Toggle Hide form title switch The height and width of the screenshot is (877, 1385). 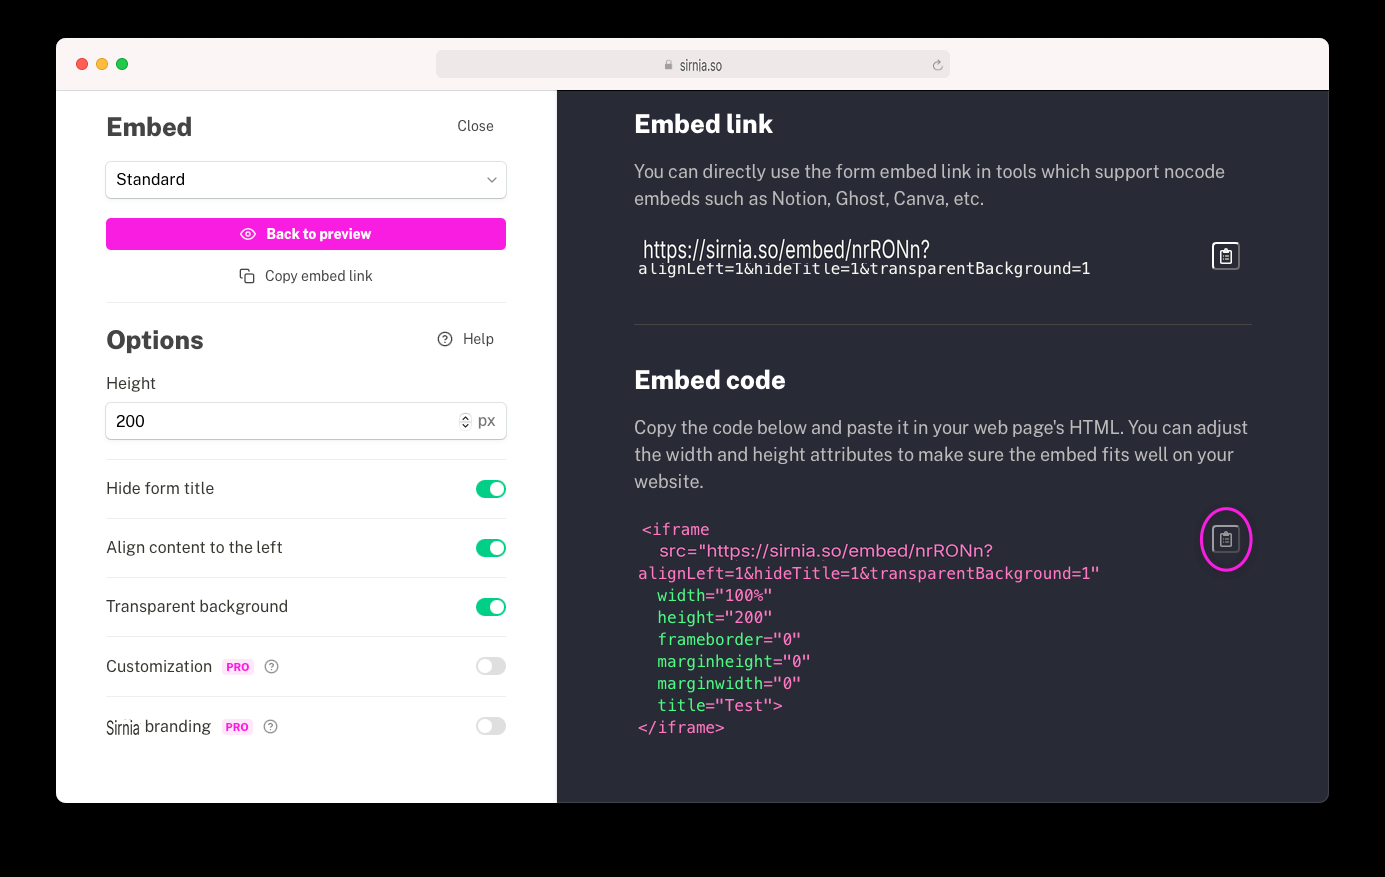point(491,489)
